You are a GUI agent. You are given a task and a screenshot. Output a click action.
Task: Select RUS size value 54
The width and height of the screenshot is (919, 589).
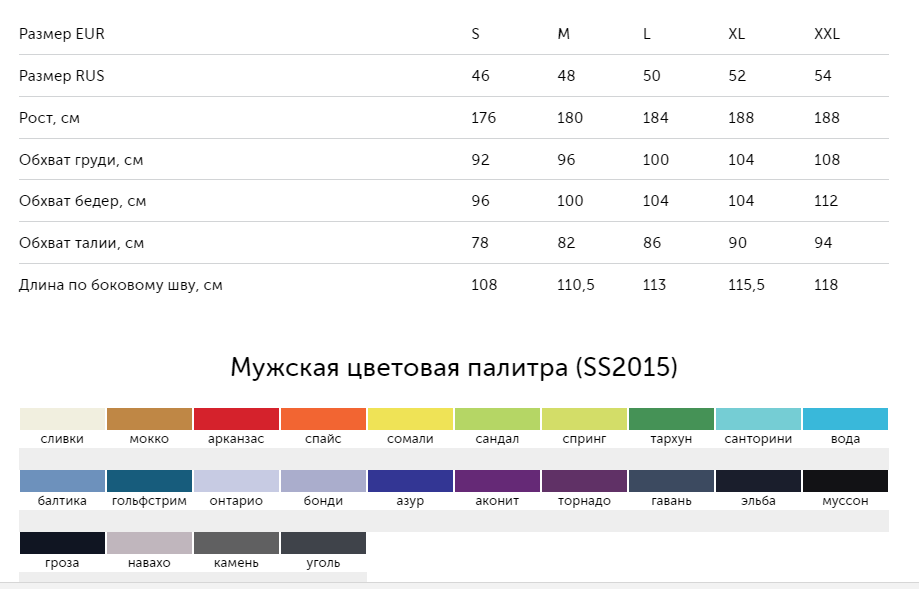(823, 76)
